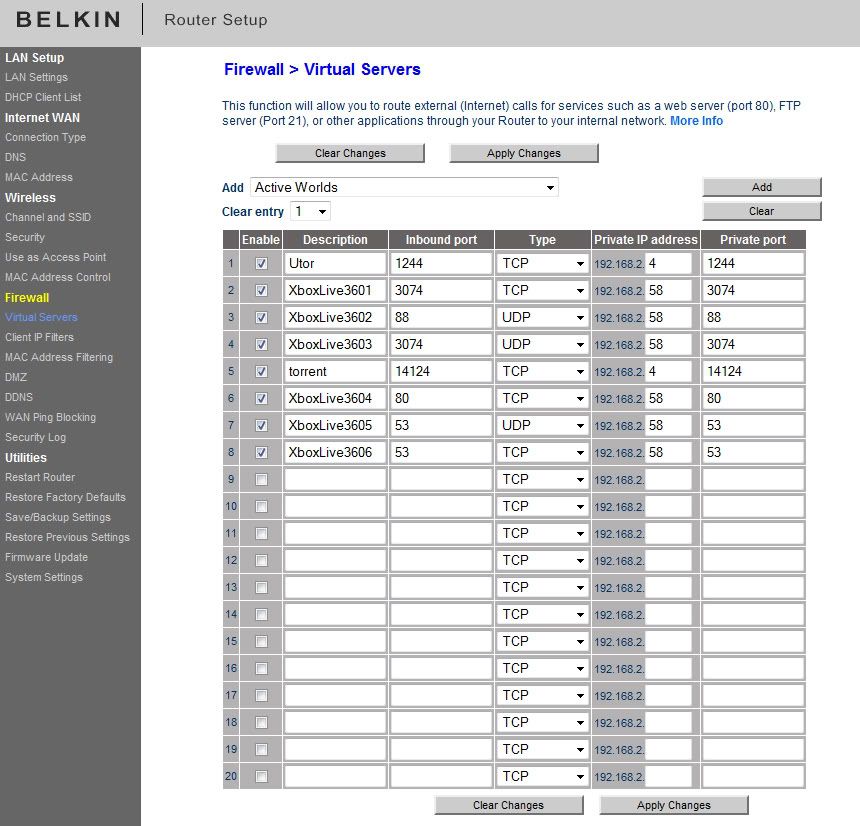The width and height of the screenshot is (860, 826).
Task: Change Type dropdown for XboxLive3602 row
Action: [543, 318]
